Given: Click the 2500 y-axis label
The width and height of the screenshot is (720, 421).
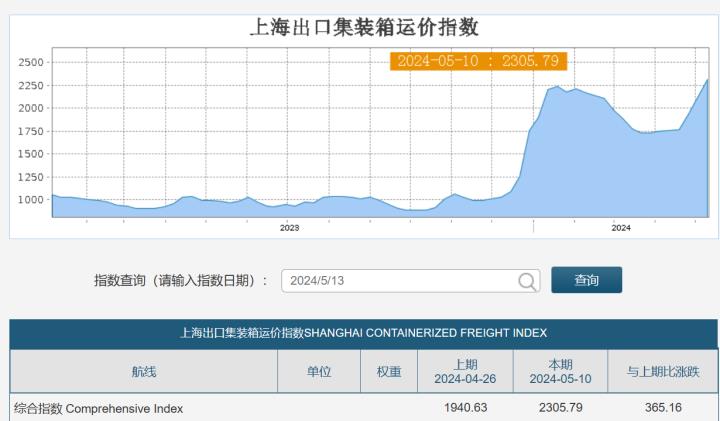Looking at the screenshot, I should pos(31,62).
